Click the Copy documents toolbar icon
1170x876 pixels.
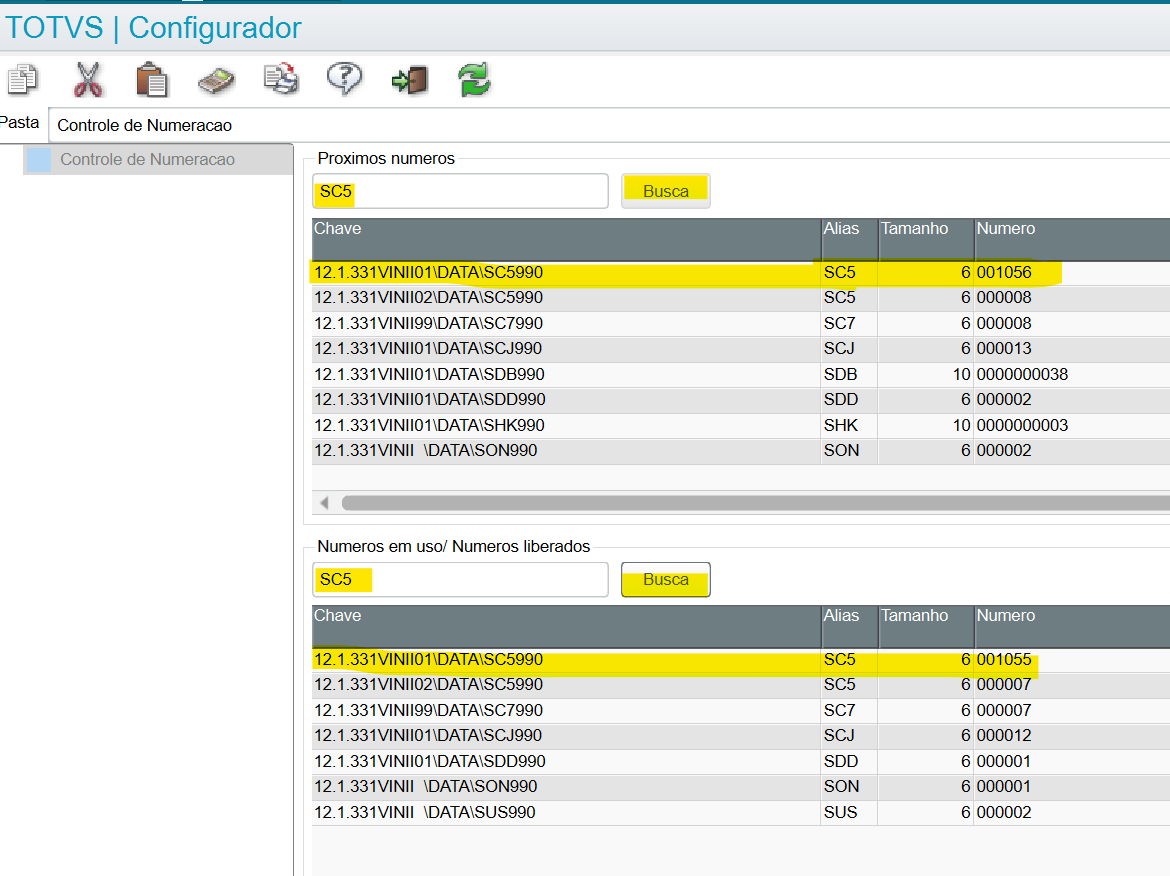click(x=22, y=80)
